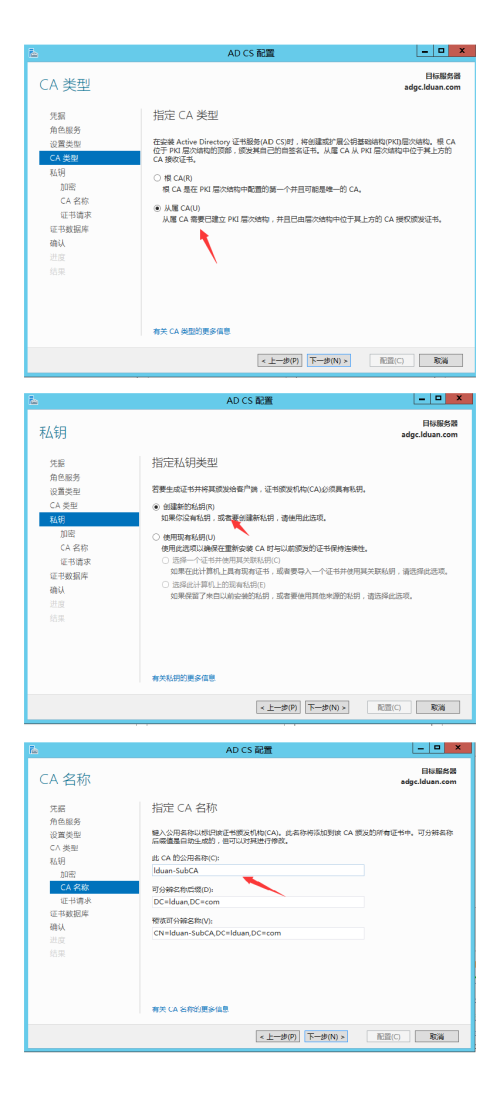Go to 设置类型 step in CA 名称 window sidebar

[x=65, y=834]
